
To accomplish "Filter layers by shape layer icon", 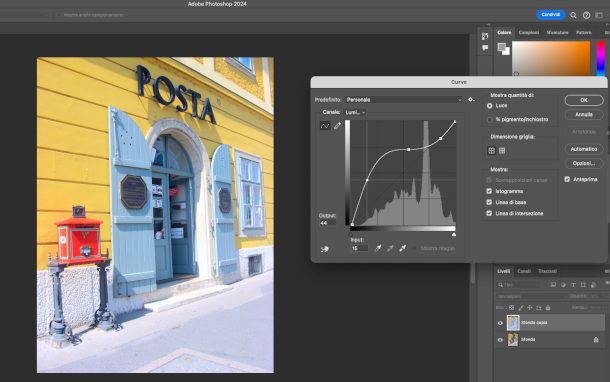I will pyautogui.click(x=583, y=285).
